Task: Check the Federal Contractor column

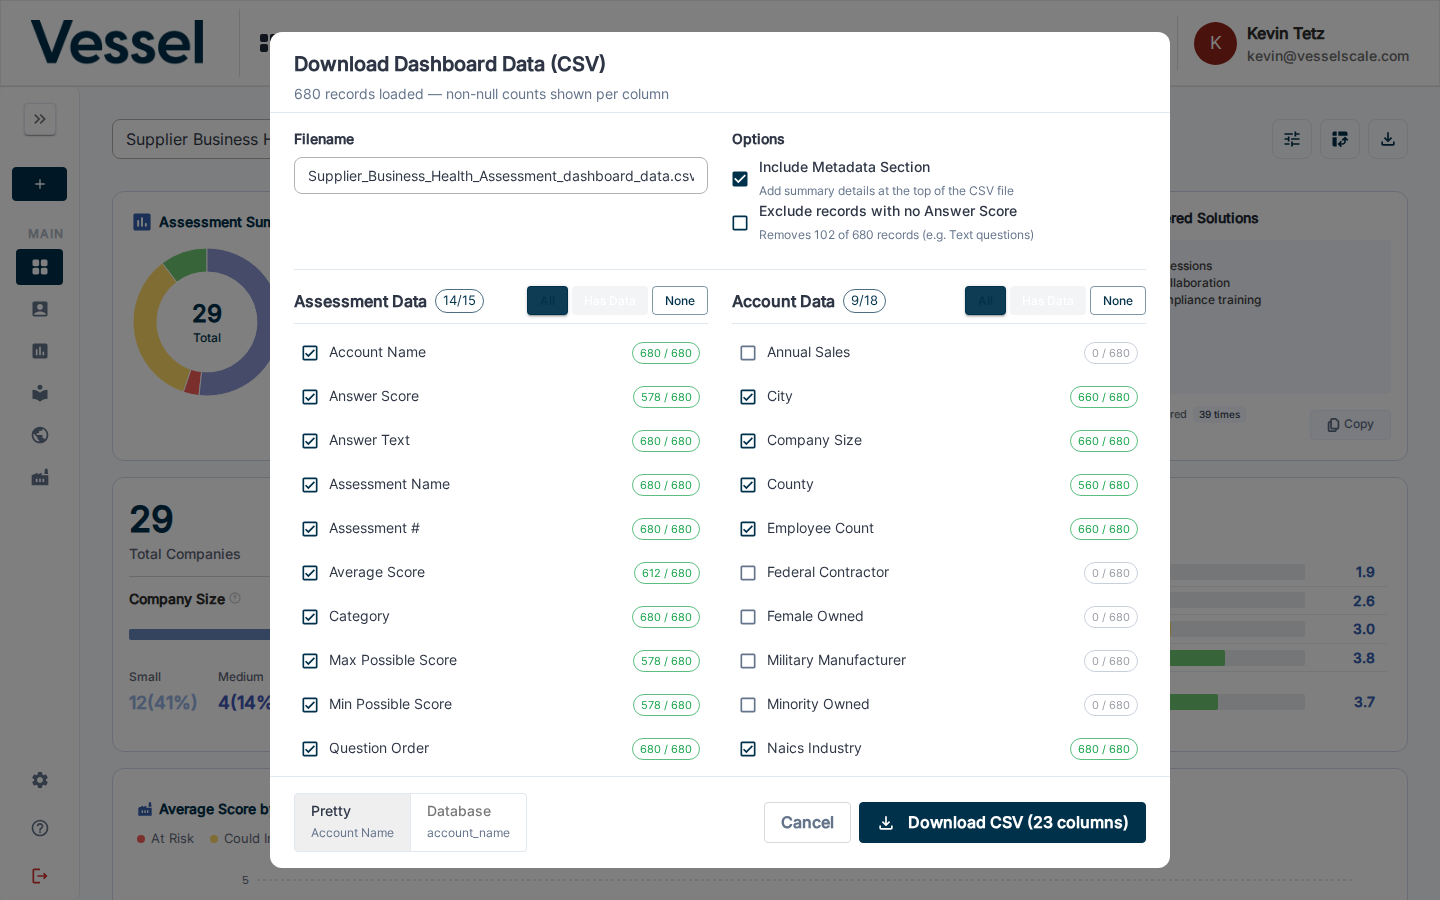Action: coord(748,573)
